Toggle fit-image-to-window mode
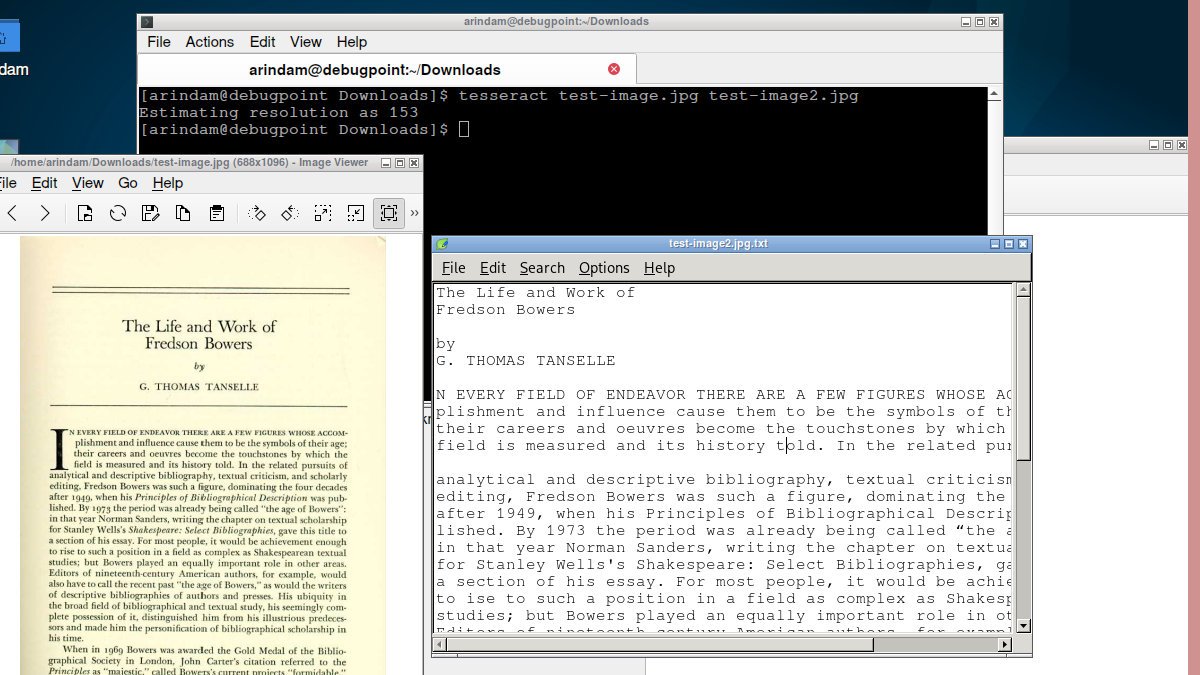 [388, 212]
